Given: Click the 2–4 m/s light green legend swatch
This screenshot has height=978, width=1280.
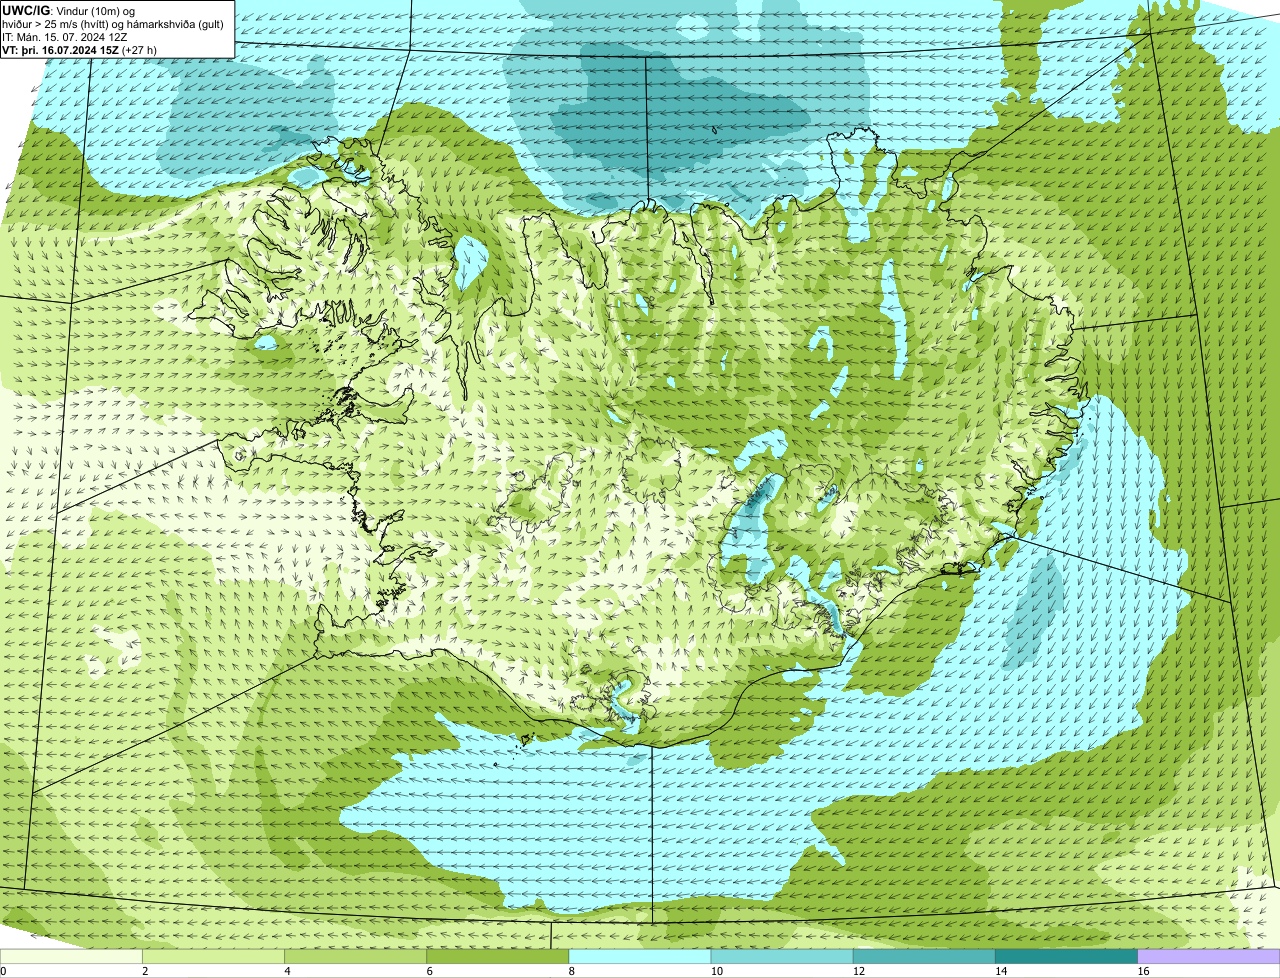Looking at the screenshot, I should click(x=214, y=957).
